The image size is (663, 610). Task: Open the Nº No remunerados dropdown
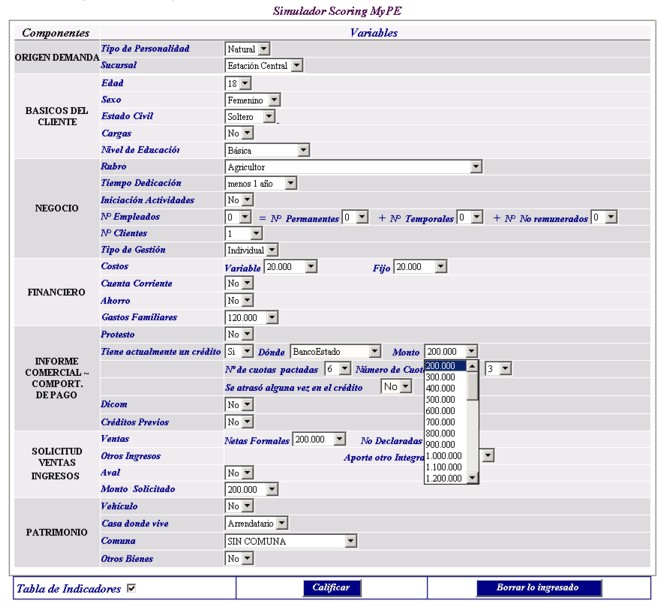click(604, 217)
